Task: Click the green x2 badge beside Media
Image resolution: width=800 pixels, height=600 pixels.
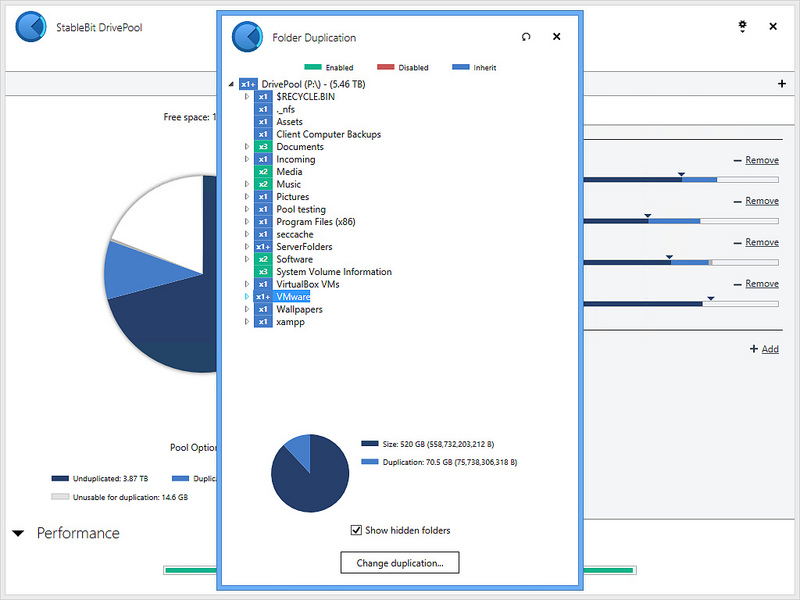Action: (x=263, y=171)
